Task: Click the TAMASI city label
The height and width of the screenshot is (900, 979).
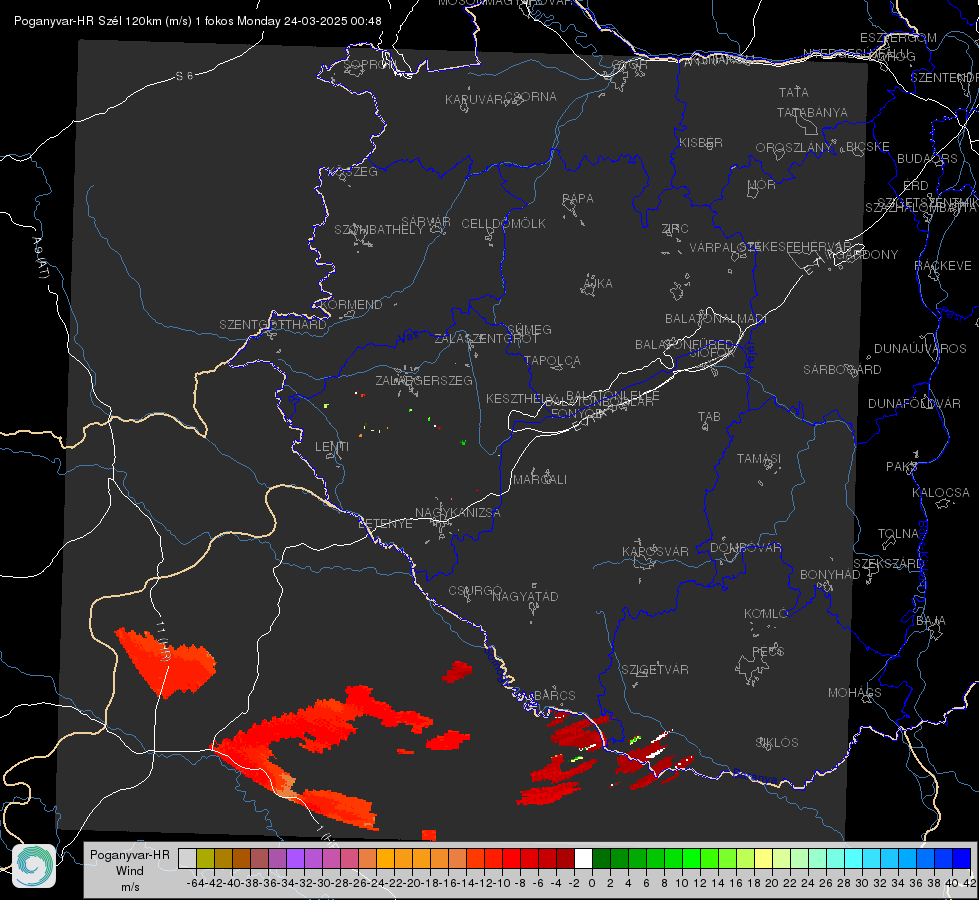Action: coord(759,458)
